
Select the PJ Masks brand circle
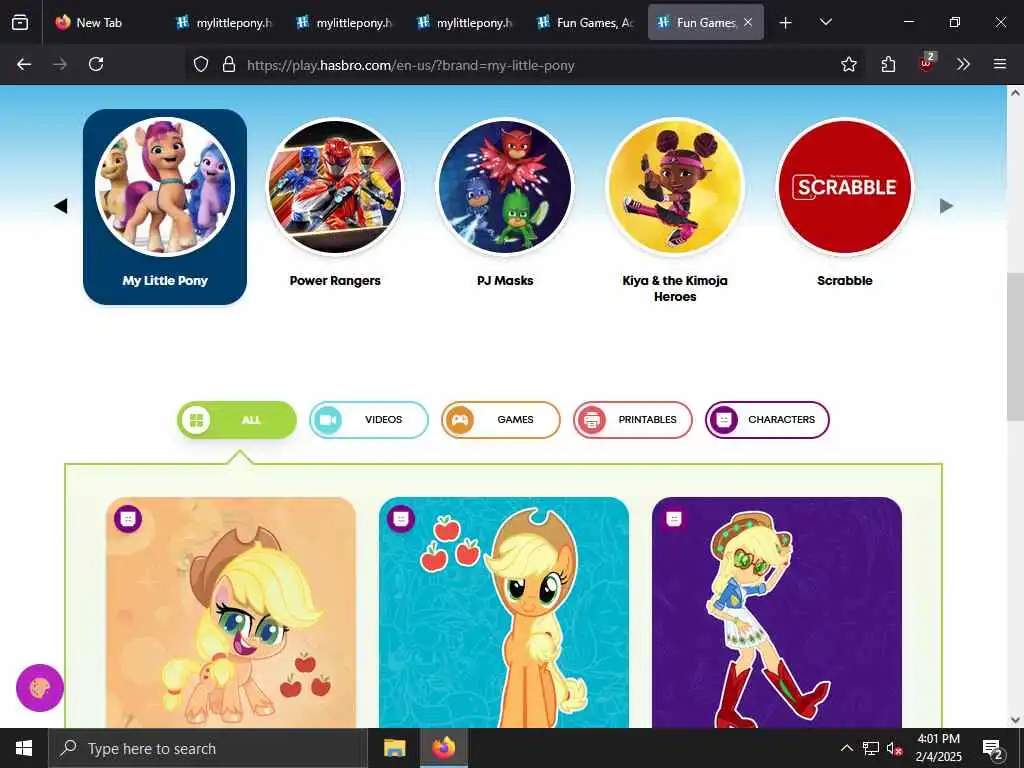tap(505, 187)
